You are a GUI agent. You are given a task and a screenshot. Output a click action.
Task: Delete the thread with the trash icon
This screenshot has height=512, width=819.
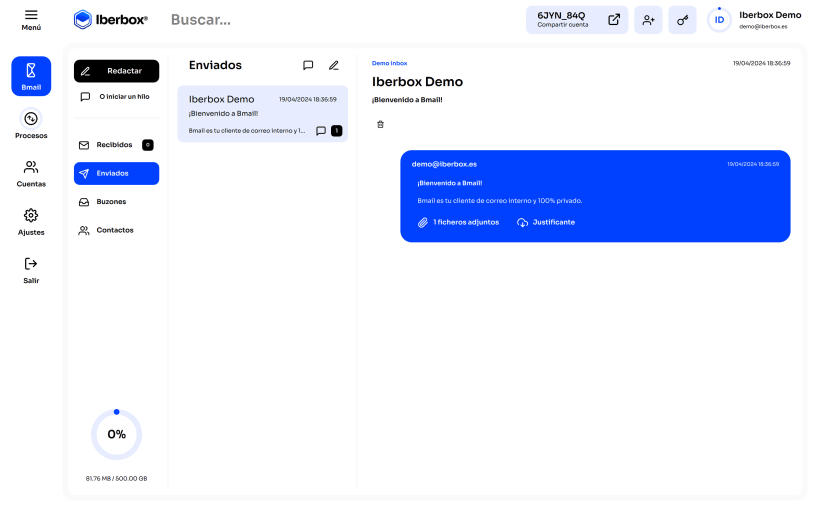380,124
